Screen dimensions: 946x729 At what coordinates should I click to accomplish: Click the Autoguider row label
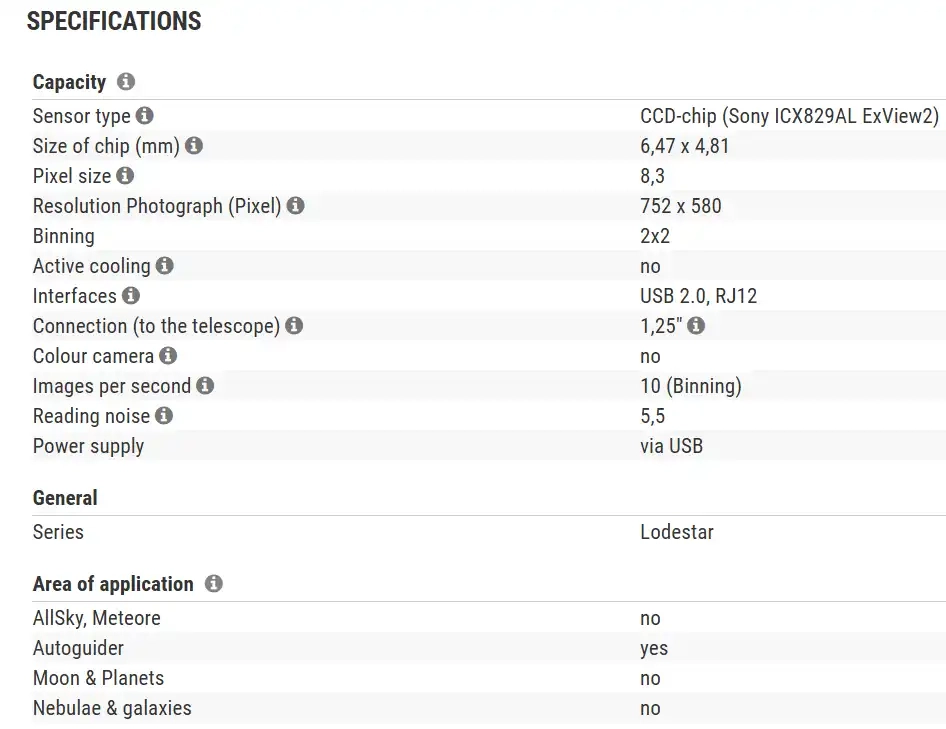pos(78,648)
